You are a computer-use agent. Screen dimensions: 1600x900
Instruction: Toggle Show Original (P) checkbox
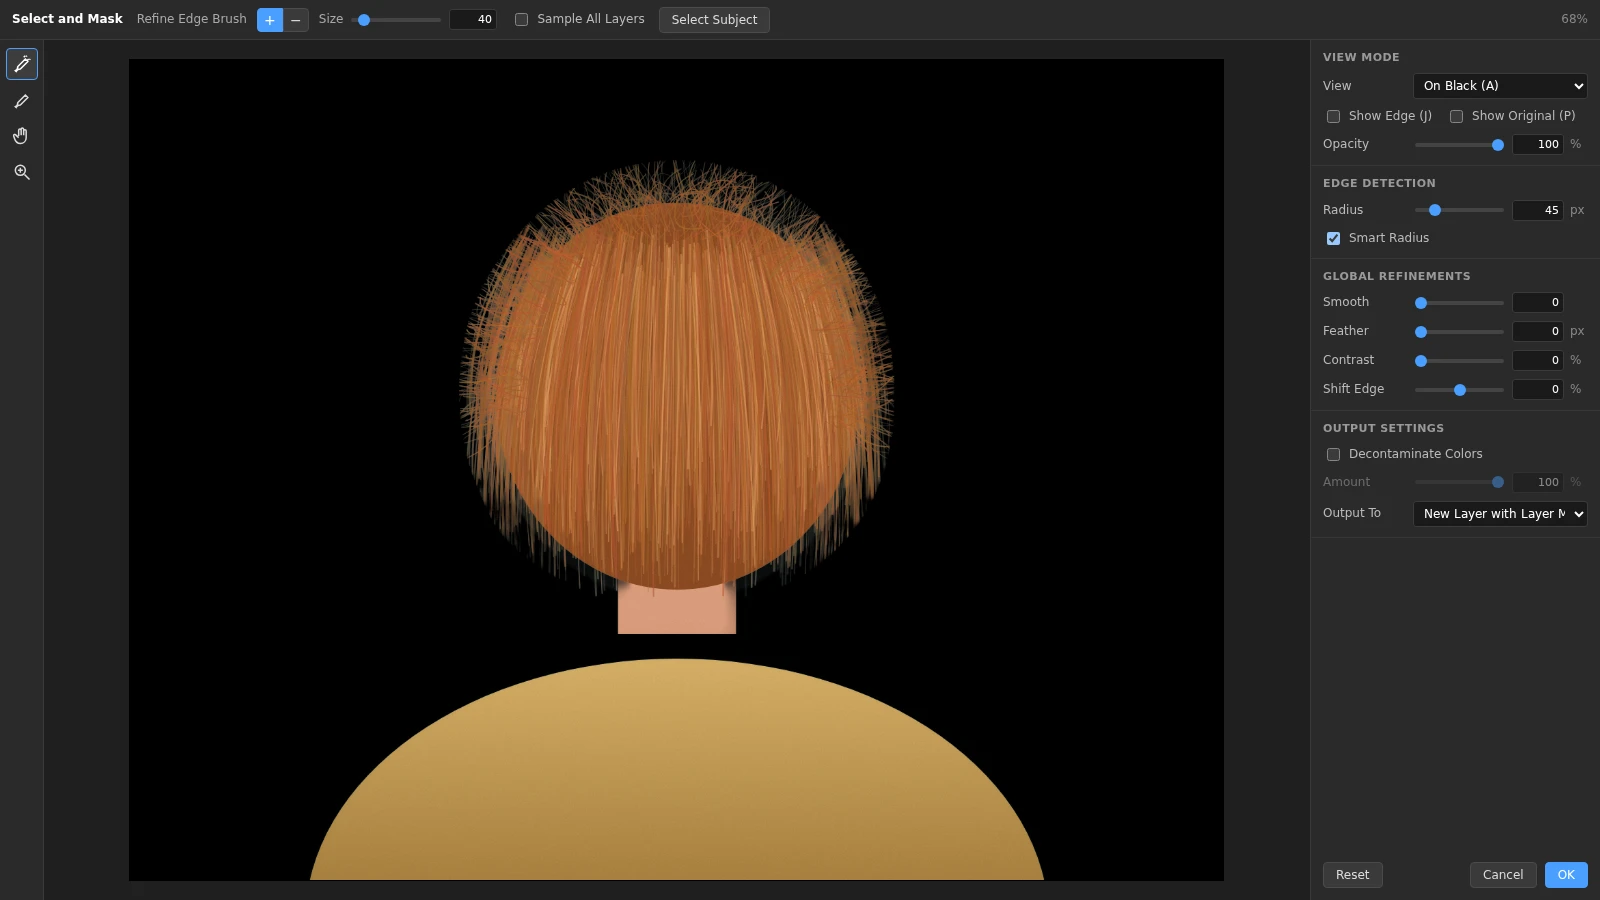(1456, 117)
